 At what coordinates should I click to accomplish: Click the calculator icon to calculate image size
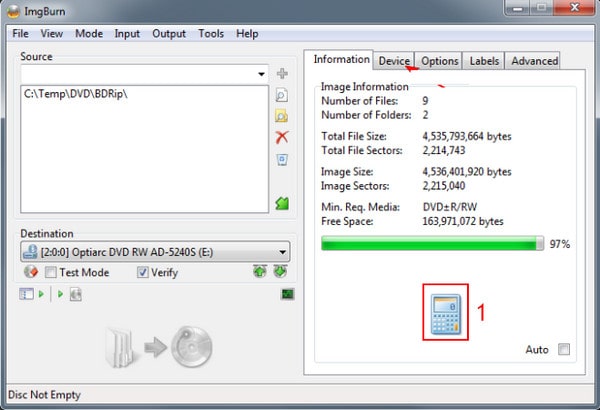[x=445, y=313]
